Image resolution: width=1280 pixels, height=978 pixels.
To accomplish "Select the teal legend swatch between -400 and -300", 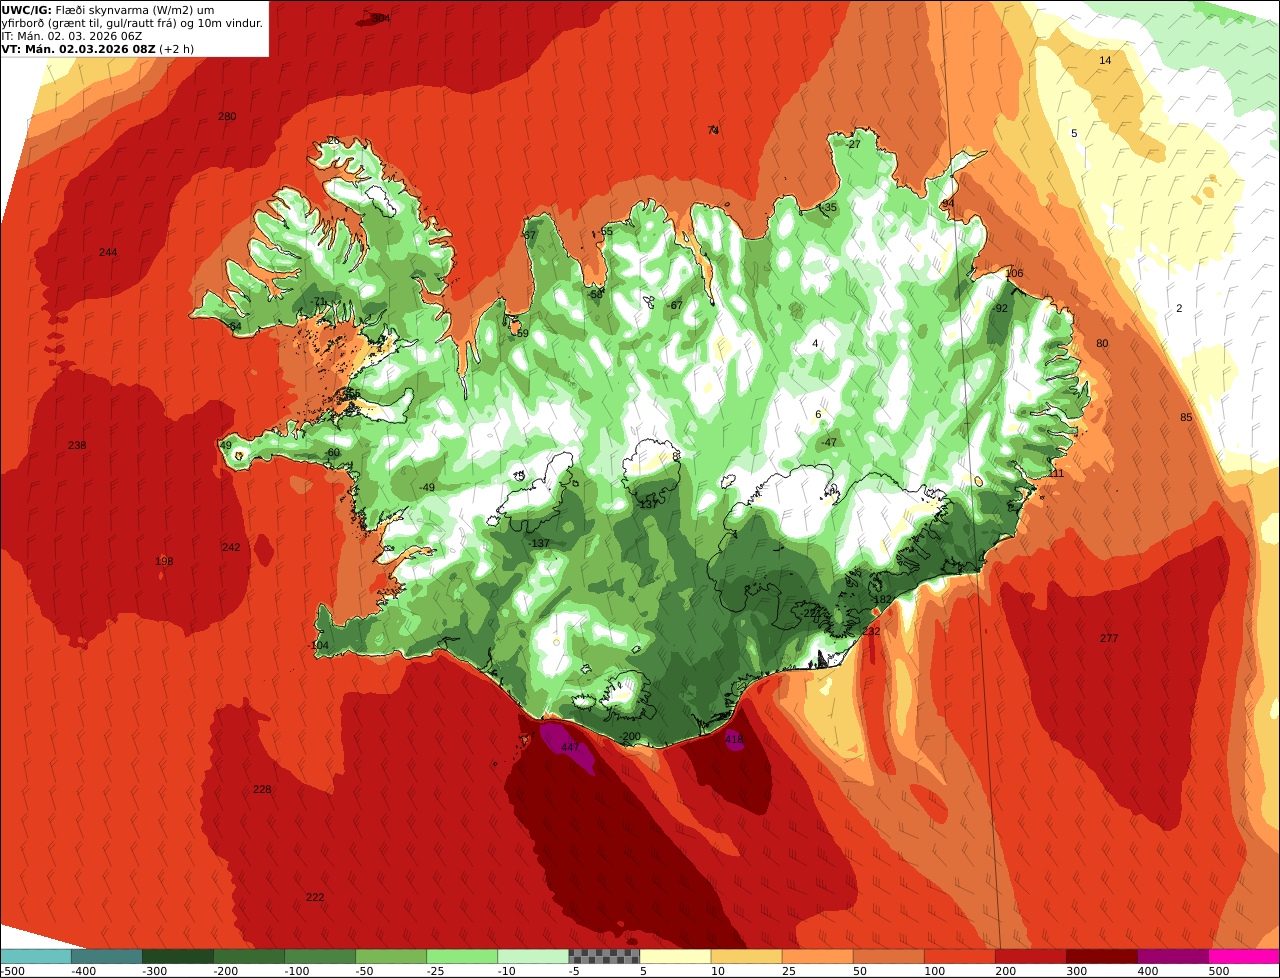I will pos(107,956).
